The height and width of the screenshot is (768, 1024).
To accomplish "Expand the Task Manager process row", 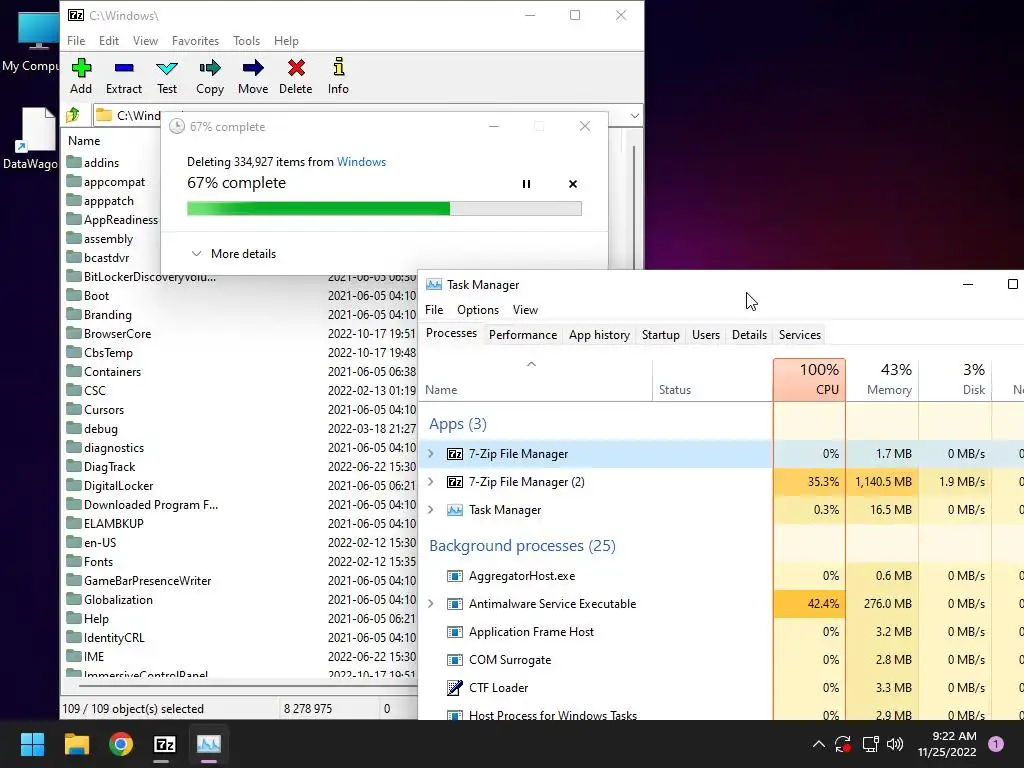I will [430, 510].
